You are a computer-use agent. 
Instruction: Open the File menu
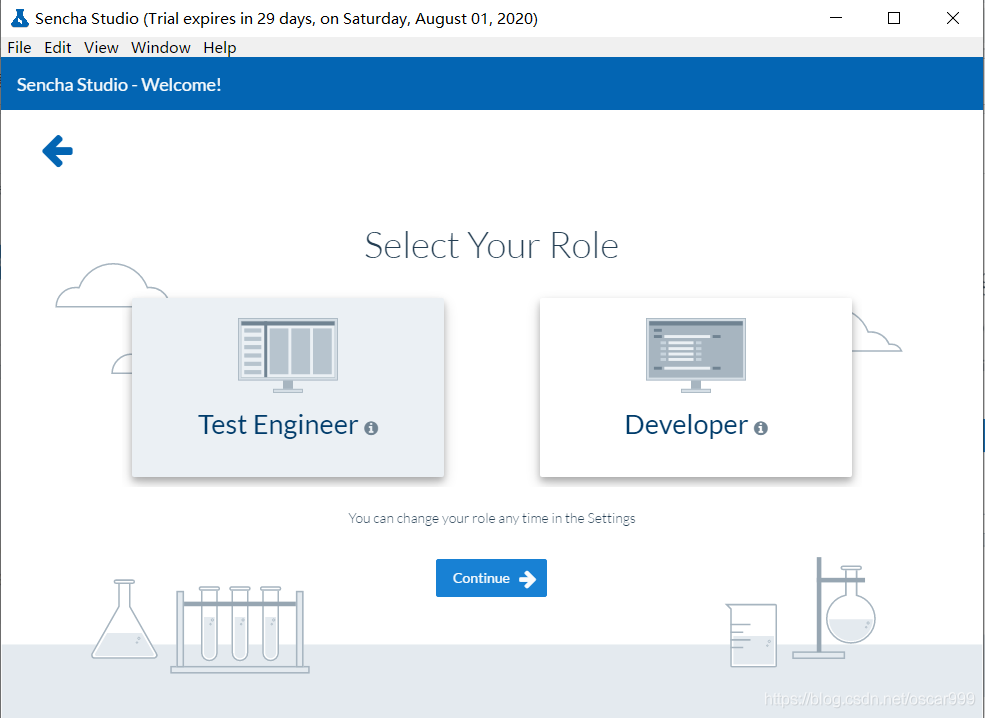pos(19,48)
